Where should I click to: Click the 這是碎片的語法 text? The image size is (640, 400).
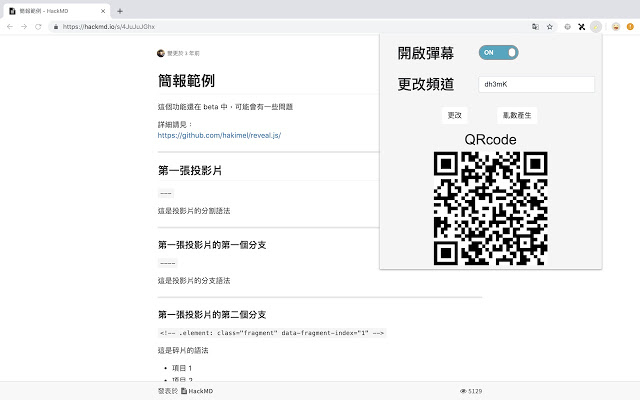(183, 350)
